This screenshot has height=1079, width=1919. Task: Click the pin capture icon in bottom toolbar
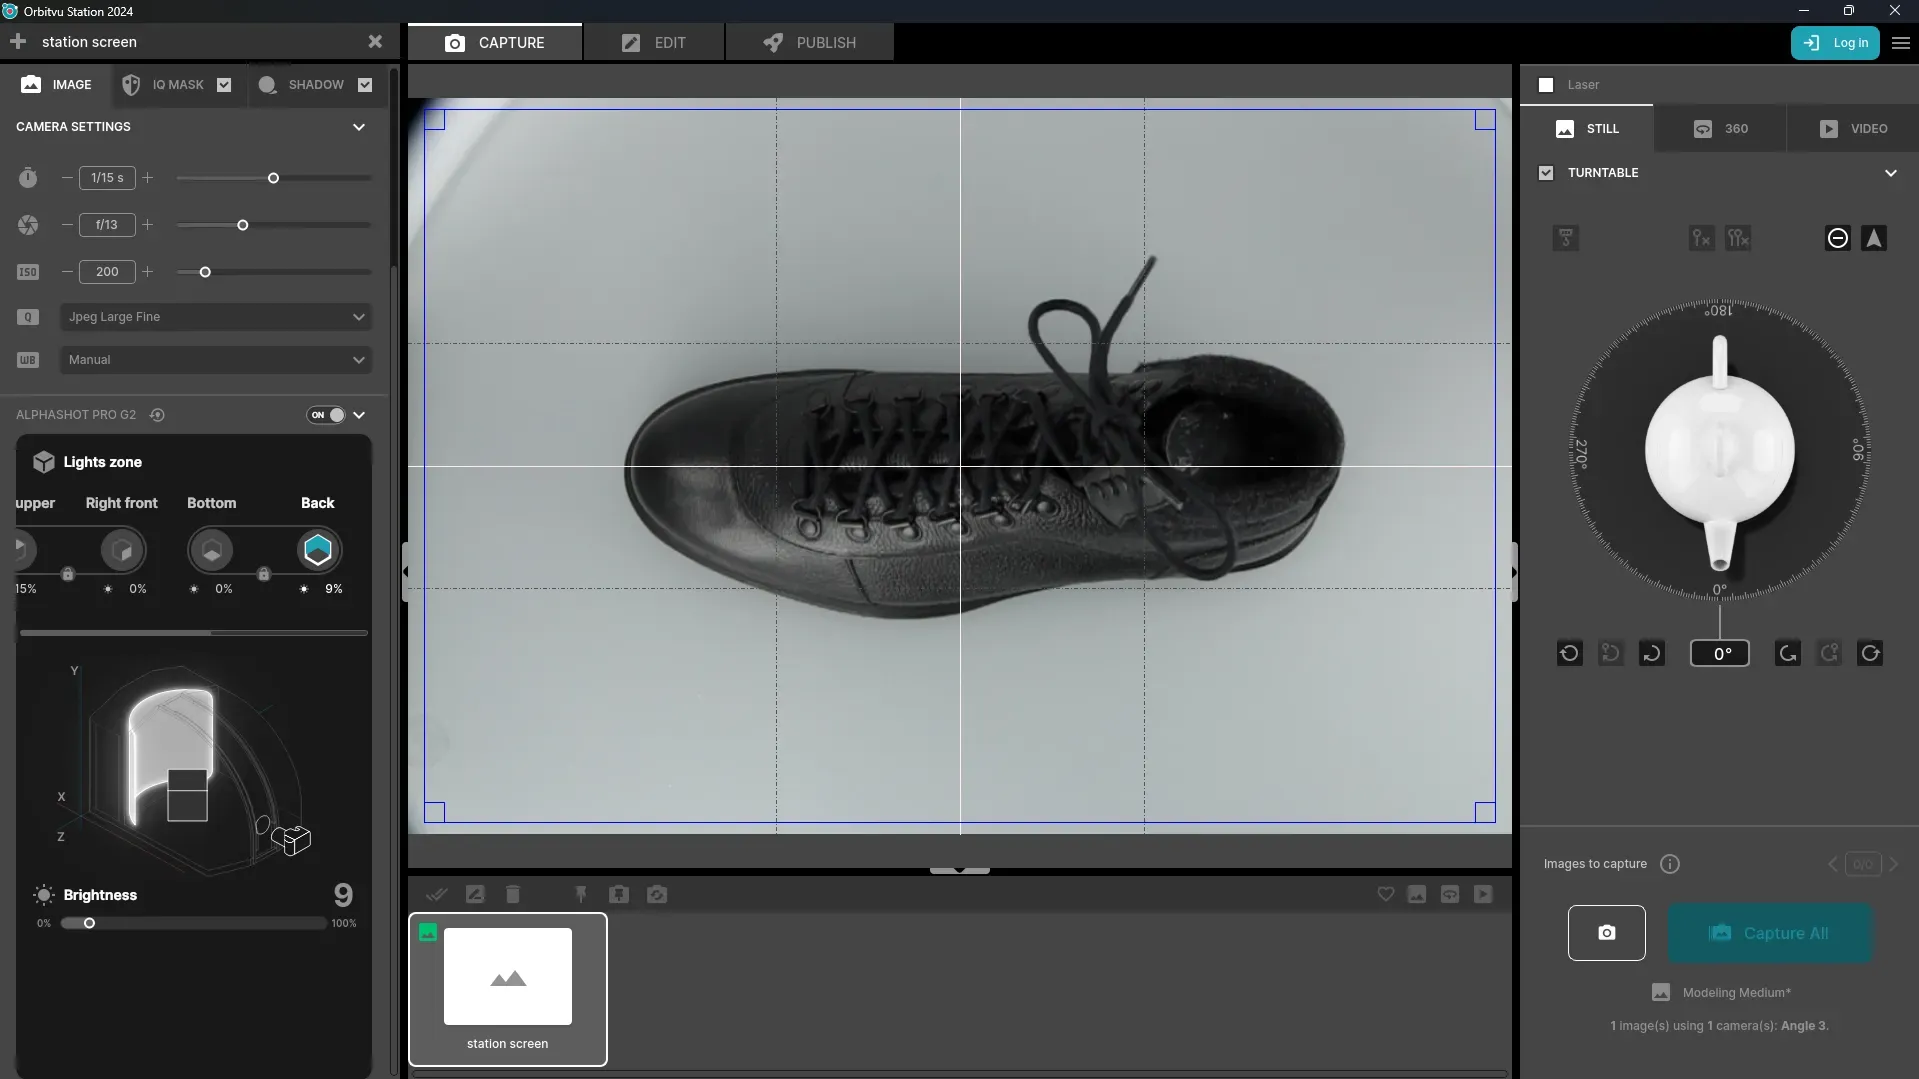tap(580, 895)
